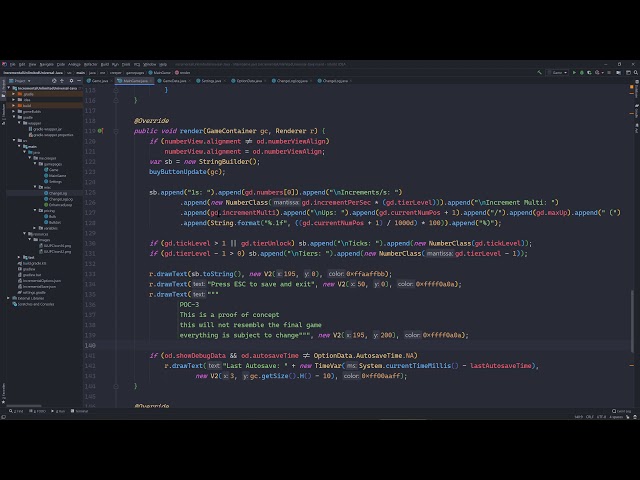The image size is (640, 480).
Task: Open the Game run configuration dropdown
Action: tap(558, 73)
